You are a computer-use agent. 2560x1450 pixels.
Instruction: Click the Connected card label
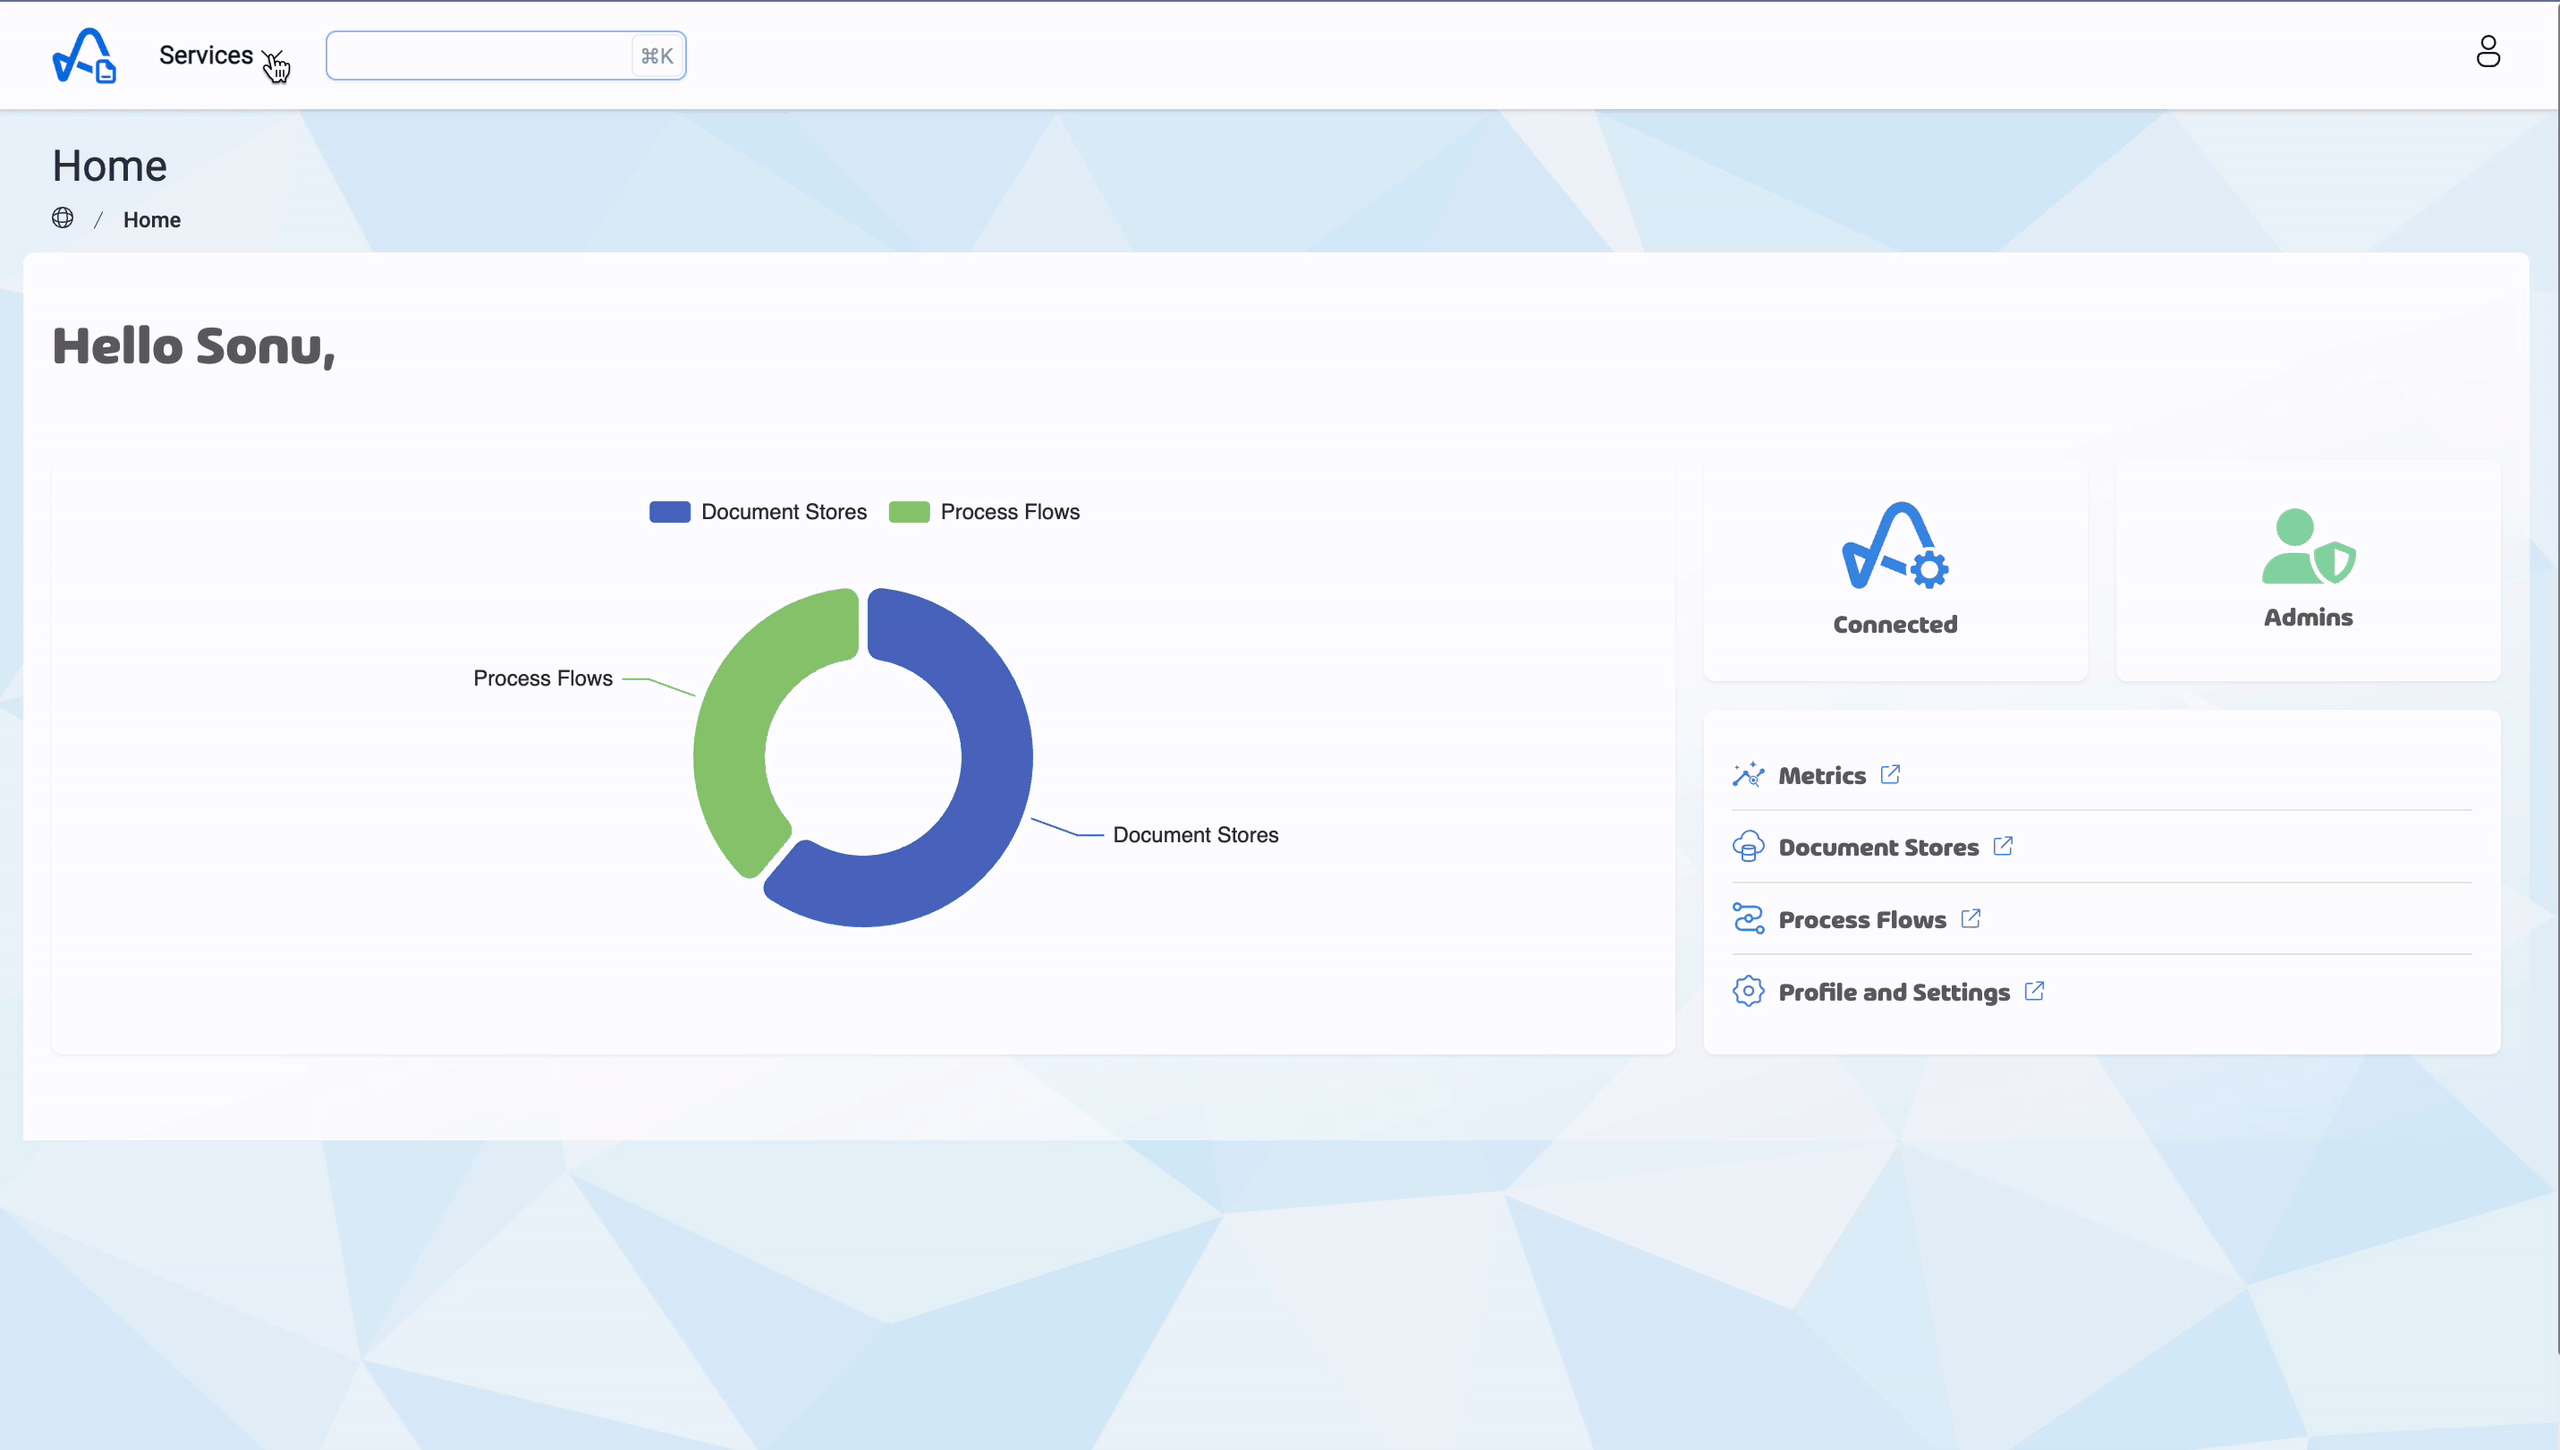pyautogui.click(x=1894, y=625)
